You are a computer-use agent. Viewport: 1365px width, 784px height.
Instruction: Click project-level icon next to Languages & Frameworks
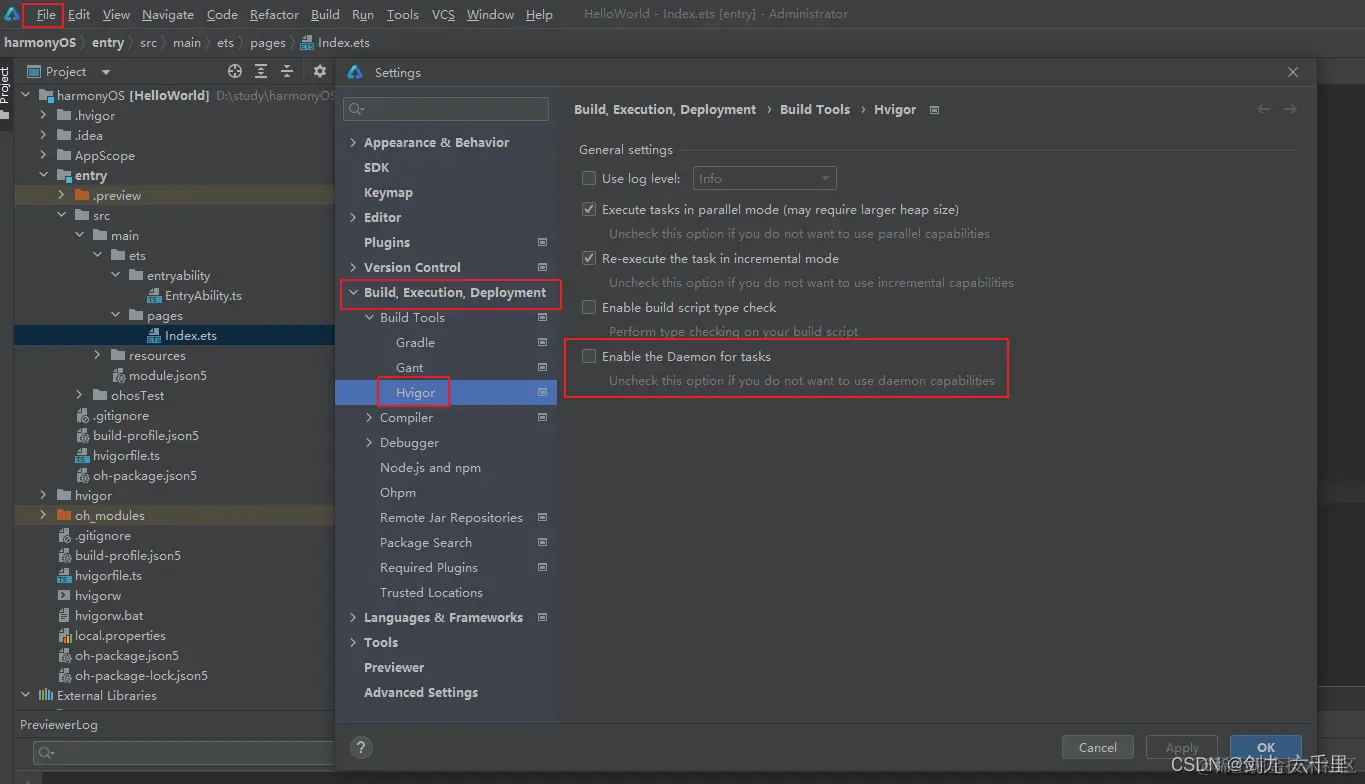coord(543,617)
